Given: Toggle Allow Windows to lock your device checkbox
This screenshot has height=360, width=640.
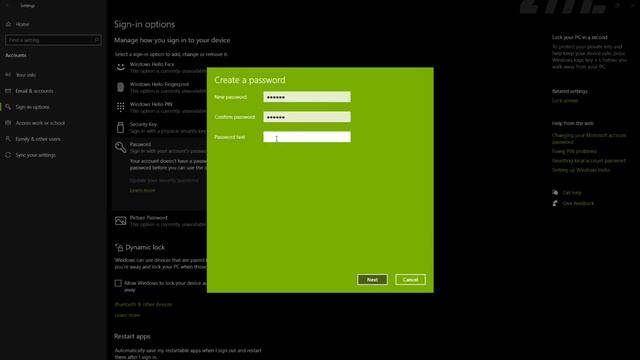Looking at the screenshot, I should 118,283.
